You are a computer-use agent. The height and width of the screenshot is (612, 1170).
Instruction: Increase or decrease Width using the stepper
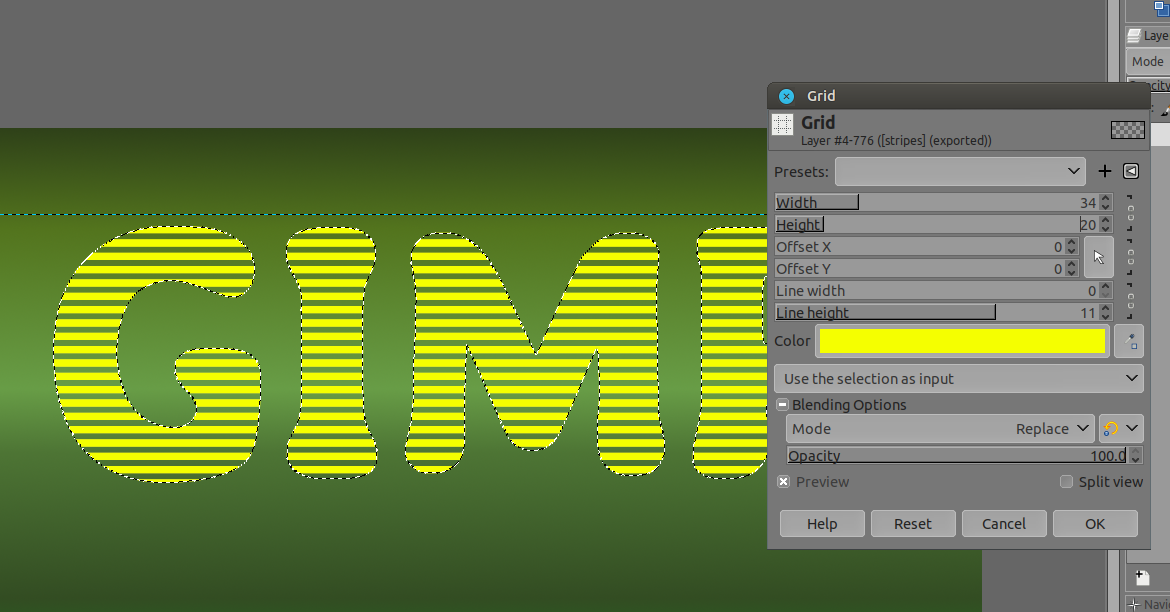point(1106,202)
